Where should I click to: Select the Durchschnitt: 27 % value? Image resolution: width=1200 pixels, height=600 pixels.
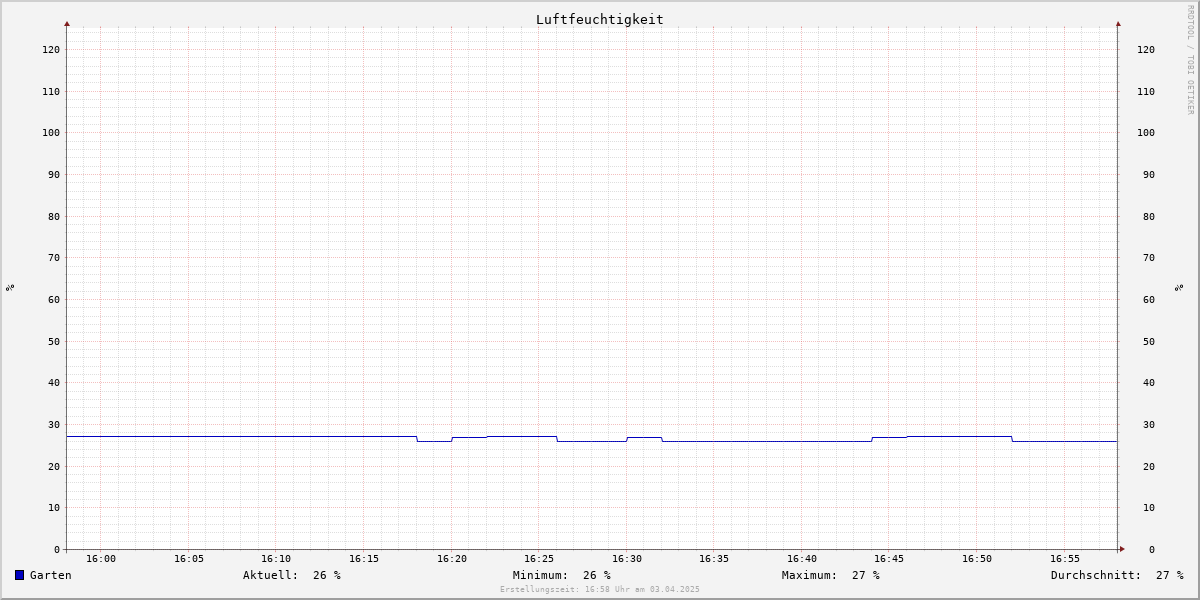point(1117,575)
